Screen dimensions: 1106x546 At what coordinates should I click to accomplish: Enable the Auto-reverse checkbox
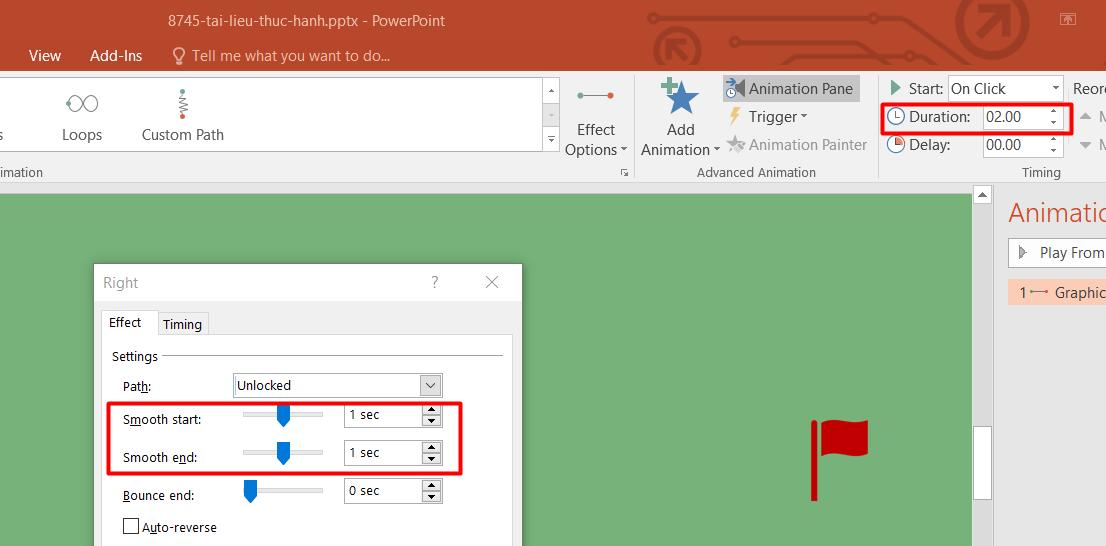point(130,527)
